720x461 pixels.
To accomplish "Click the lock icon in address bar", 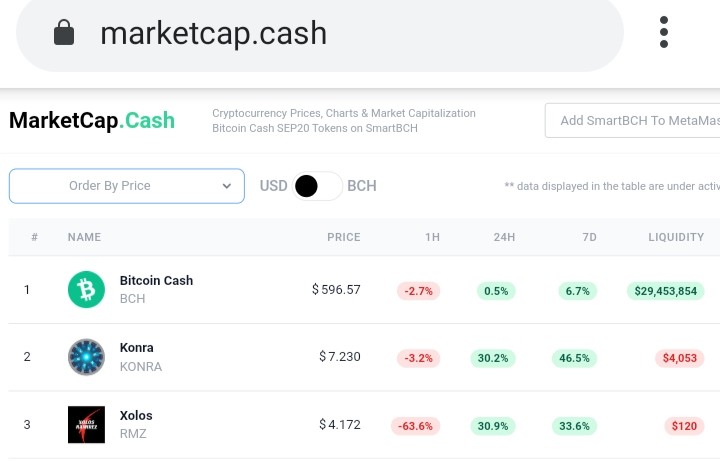I will click(x=64, y=33).
